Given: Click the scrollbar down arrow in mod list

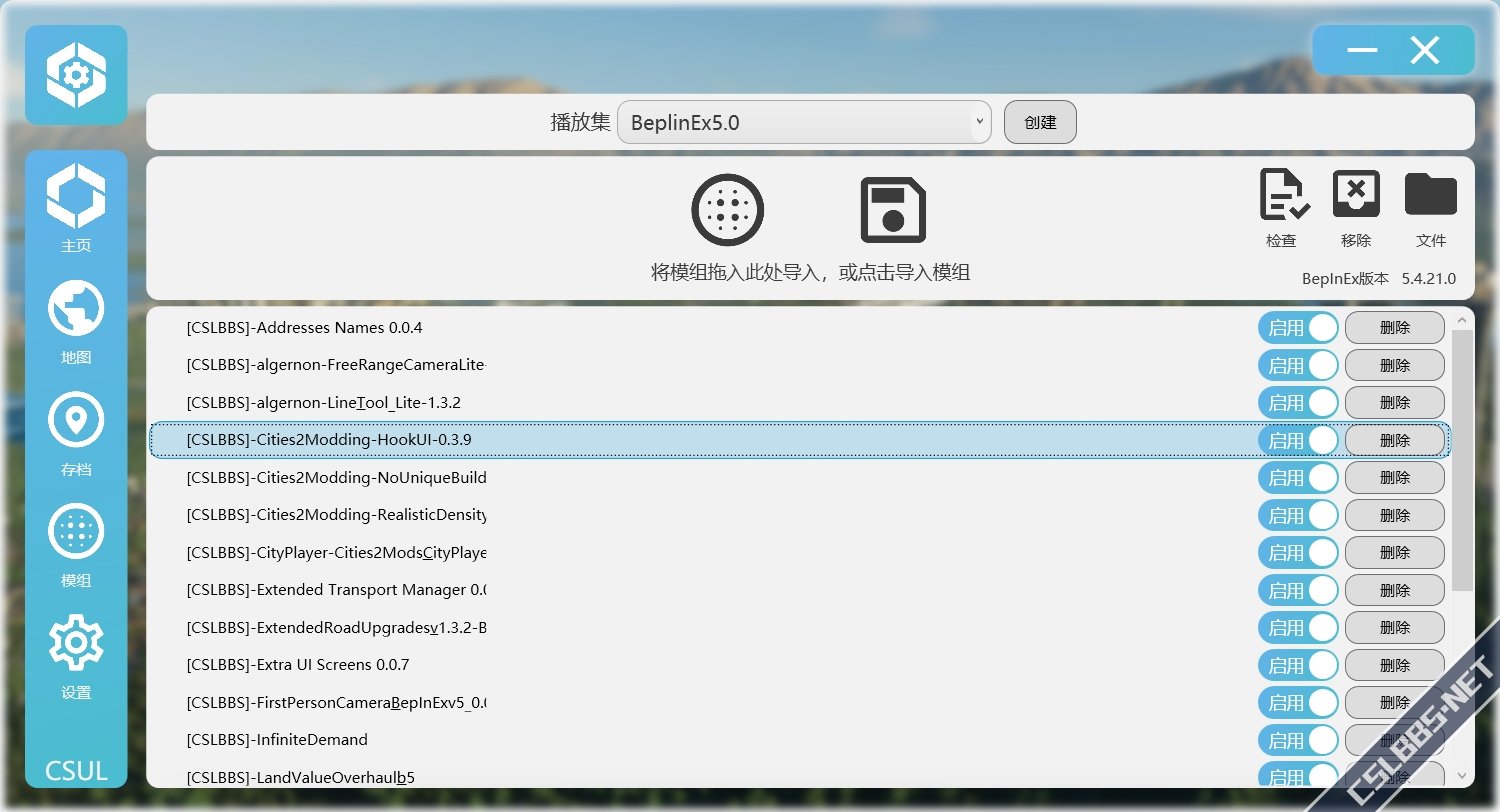Looking at the screenshot, I should [x=1462, y=775].
